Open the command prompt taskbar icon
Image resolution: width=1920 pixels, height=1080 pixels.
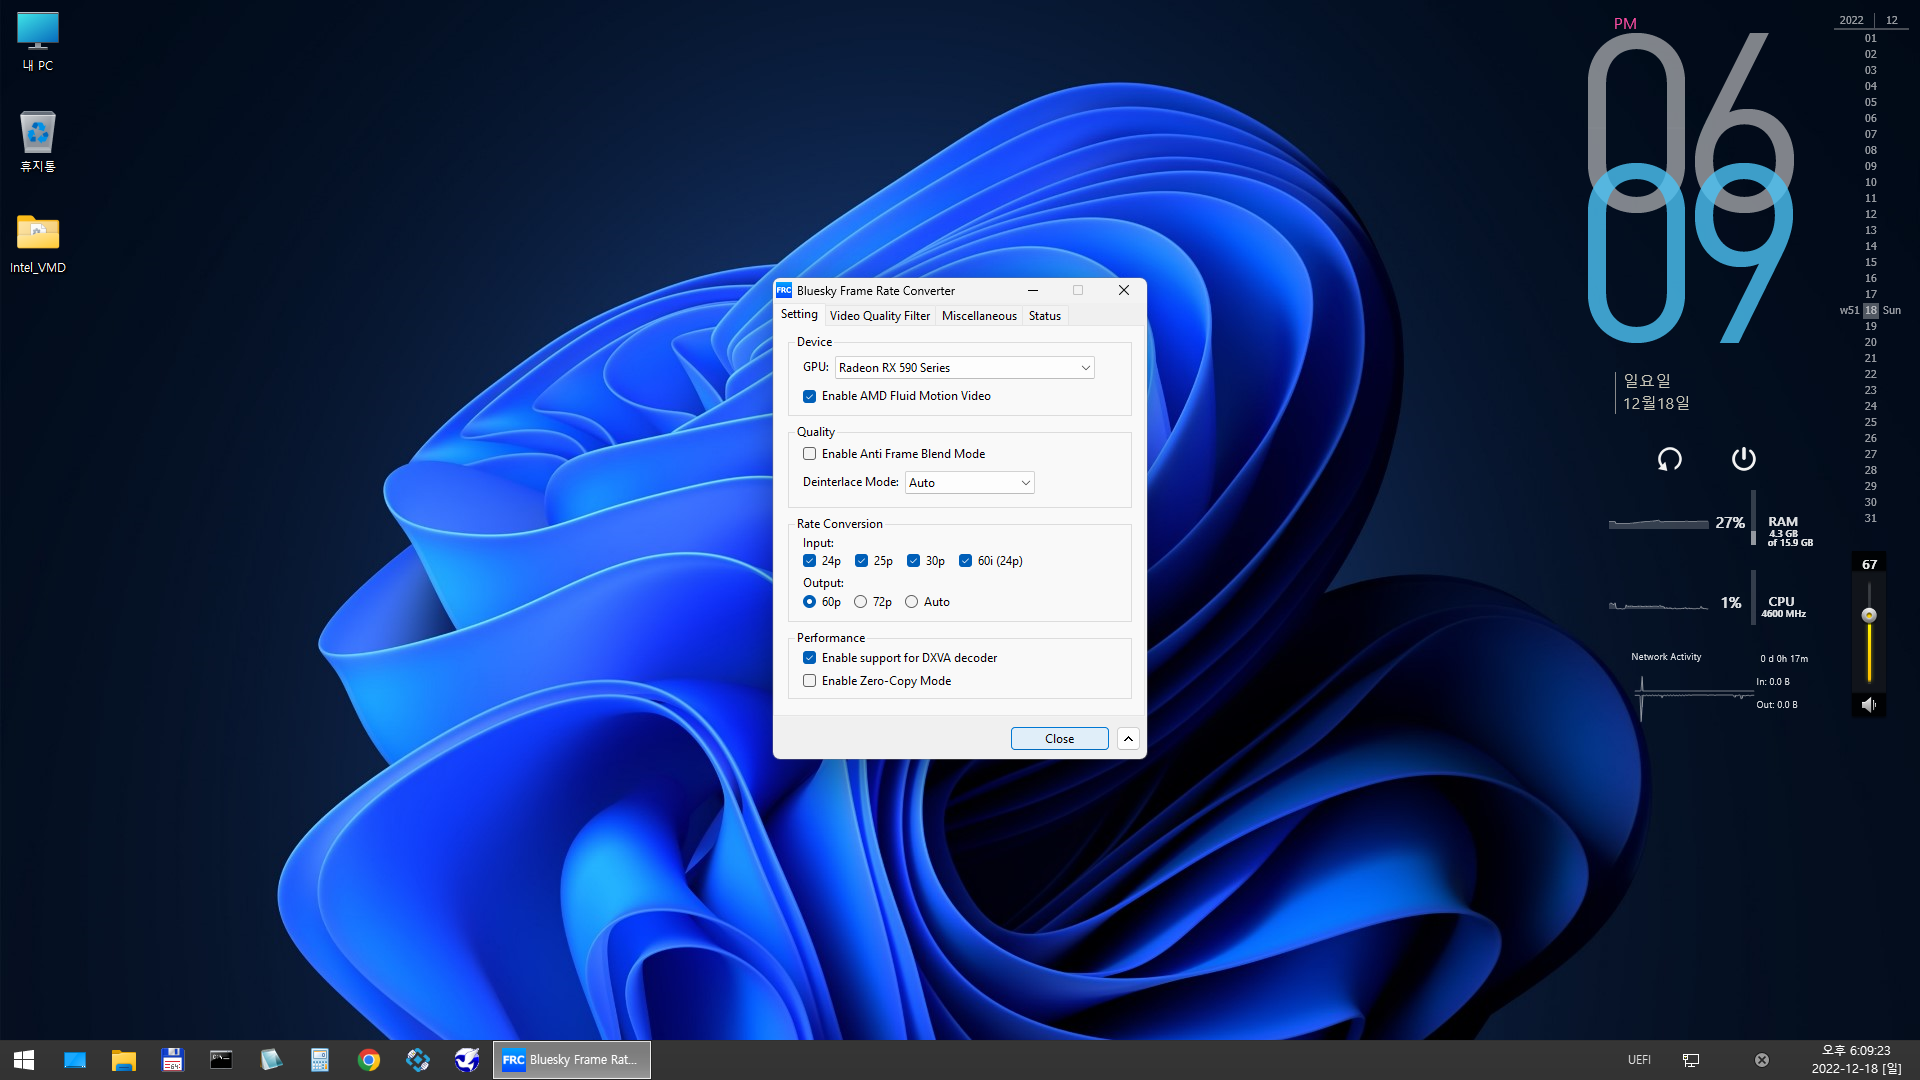pos(221,1060)
